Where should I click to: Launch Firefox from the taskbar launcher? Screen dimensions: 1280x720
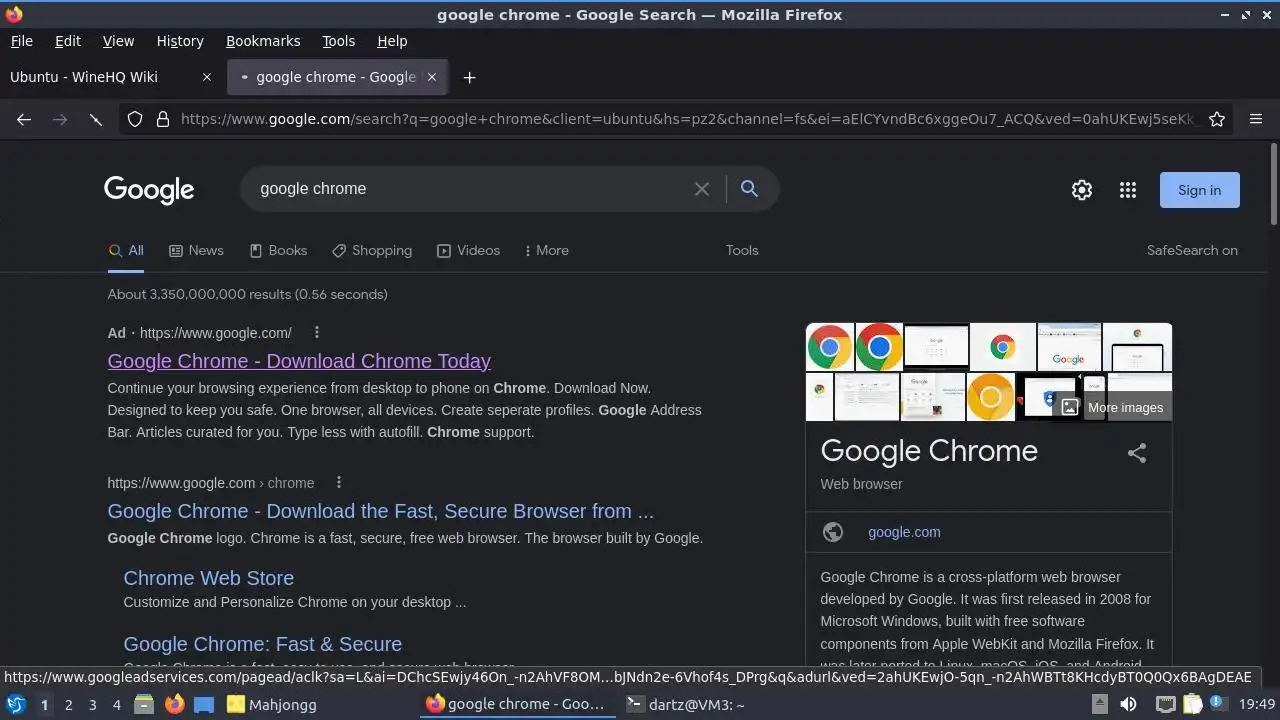174,704
